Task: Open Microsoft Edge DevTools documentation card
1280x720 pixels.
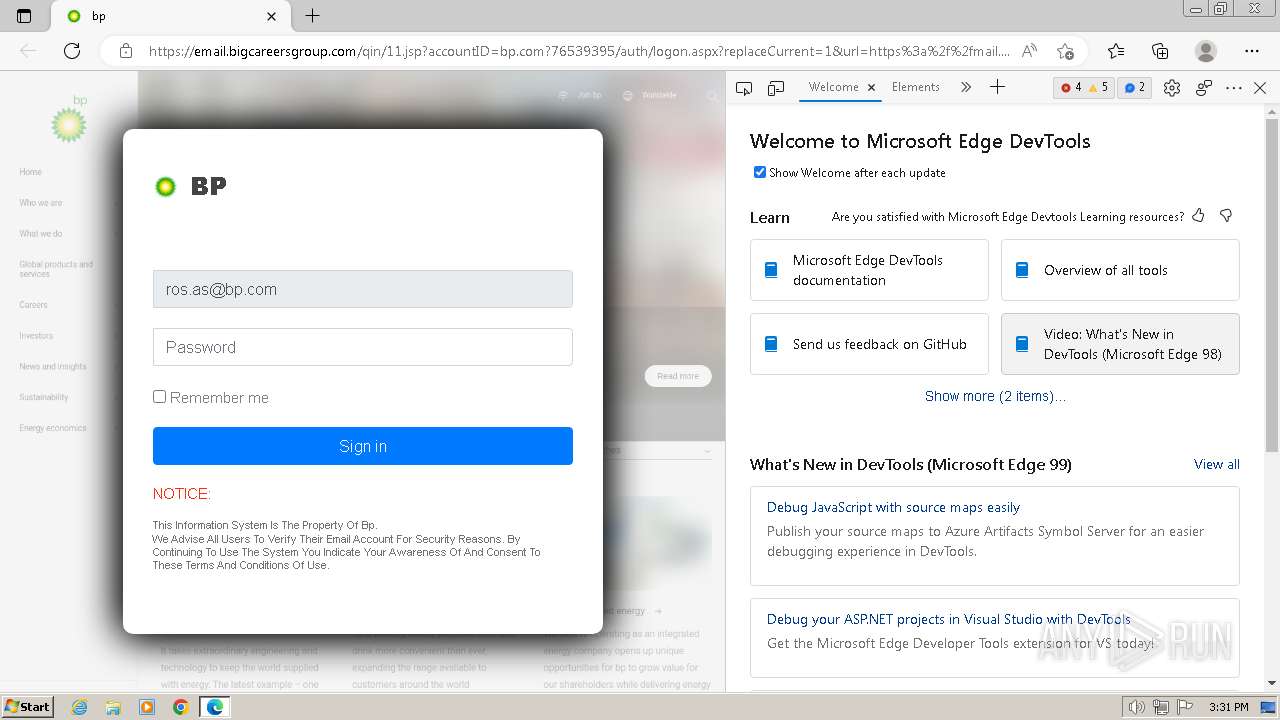Action: (x=869, y=270)
